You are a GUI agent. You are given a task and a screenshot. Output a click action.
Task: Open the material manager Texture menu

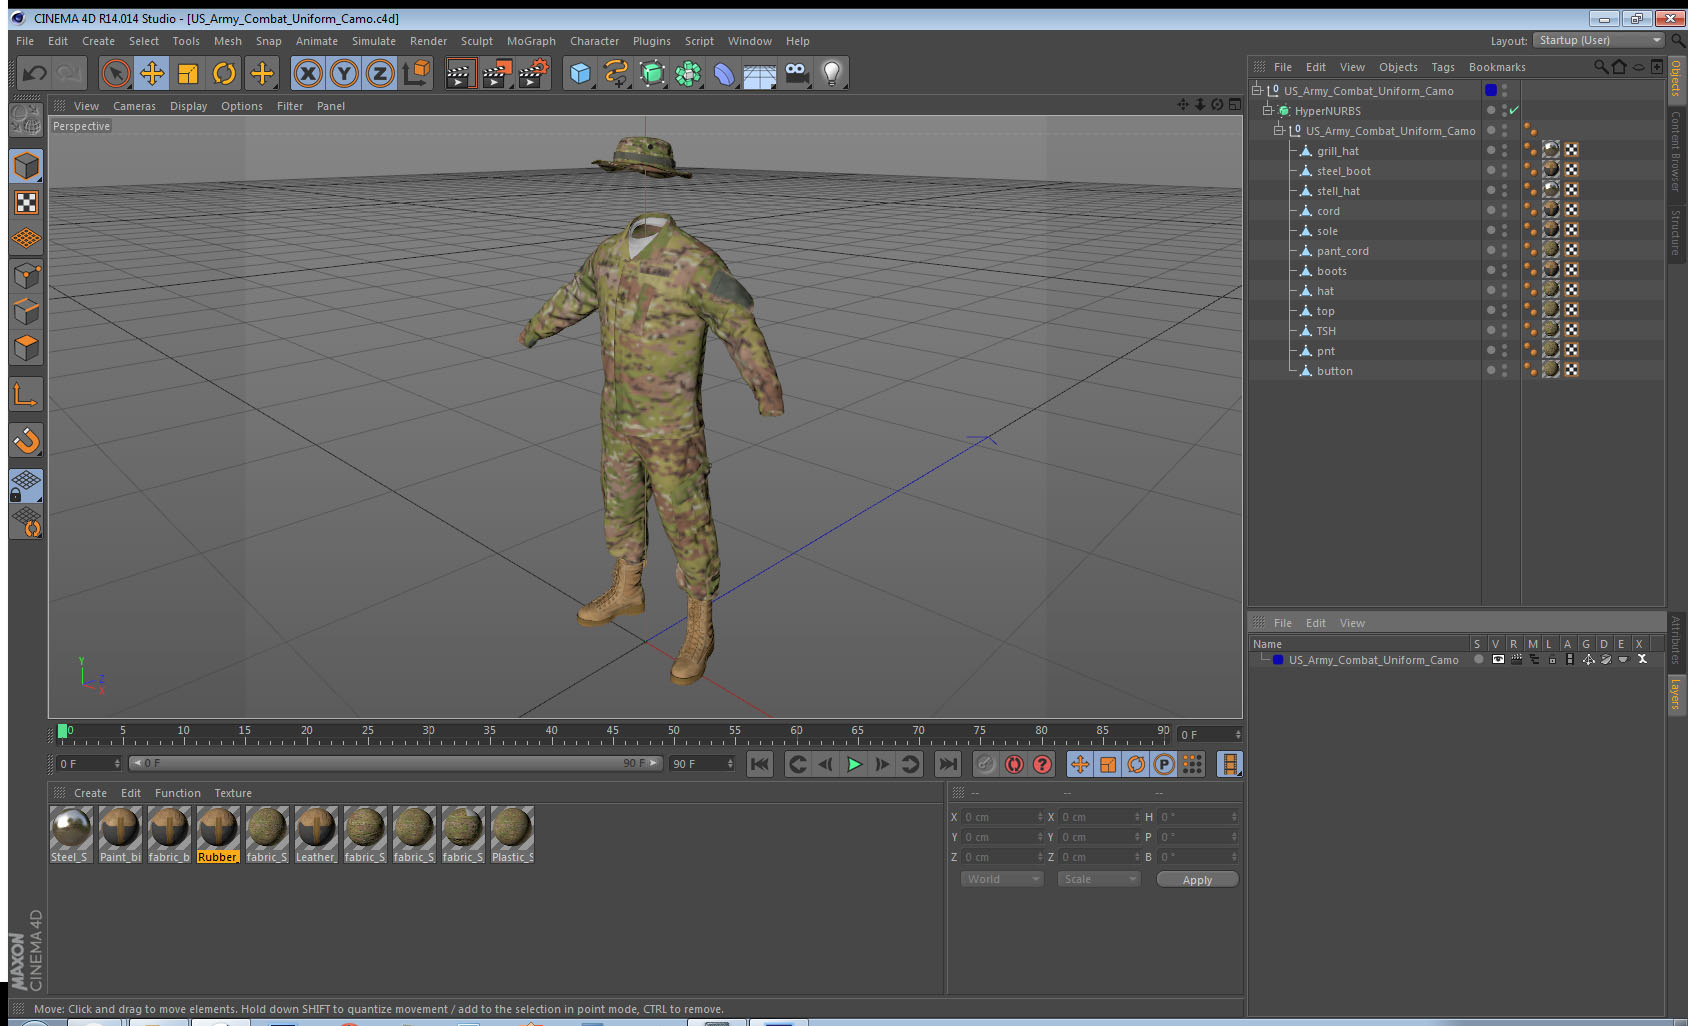coord(233,793)
